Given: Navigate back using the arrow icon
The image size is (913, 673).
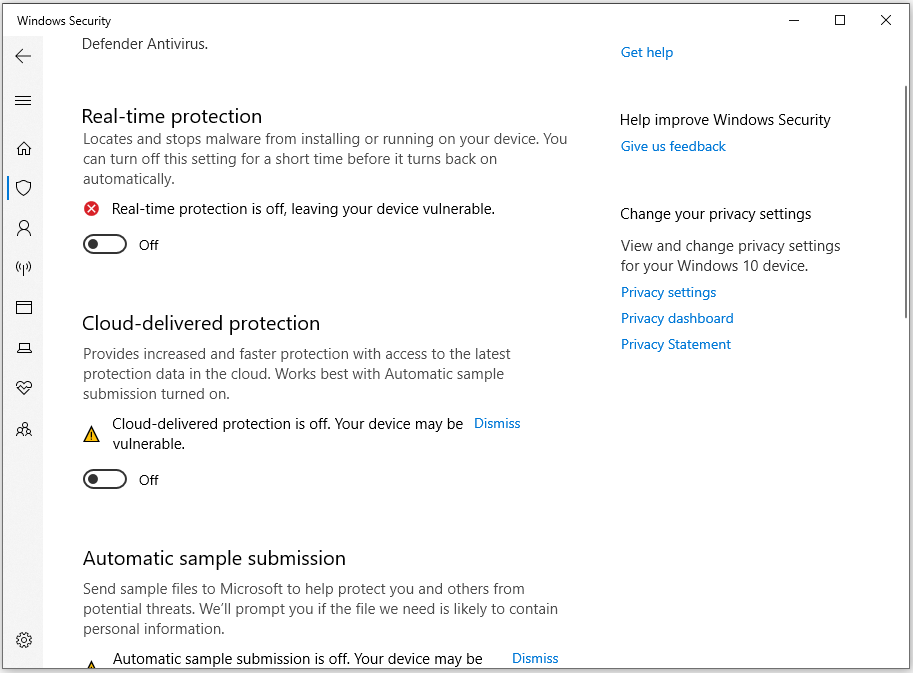Looking at the screenshot, I should 23,56.
